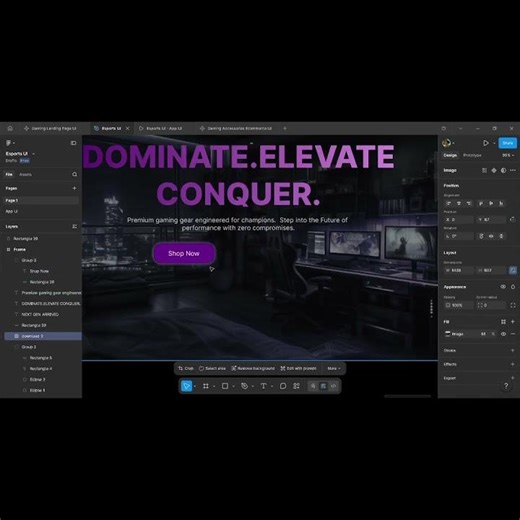Switch to the Assets tab
Screen dimensions: 520x520
click(x=25, y=174)
